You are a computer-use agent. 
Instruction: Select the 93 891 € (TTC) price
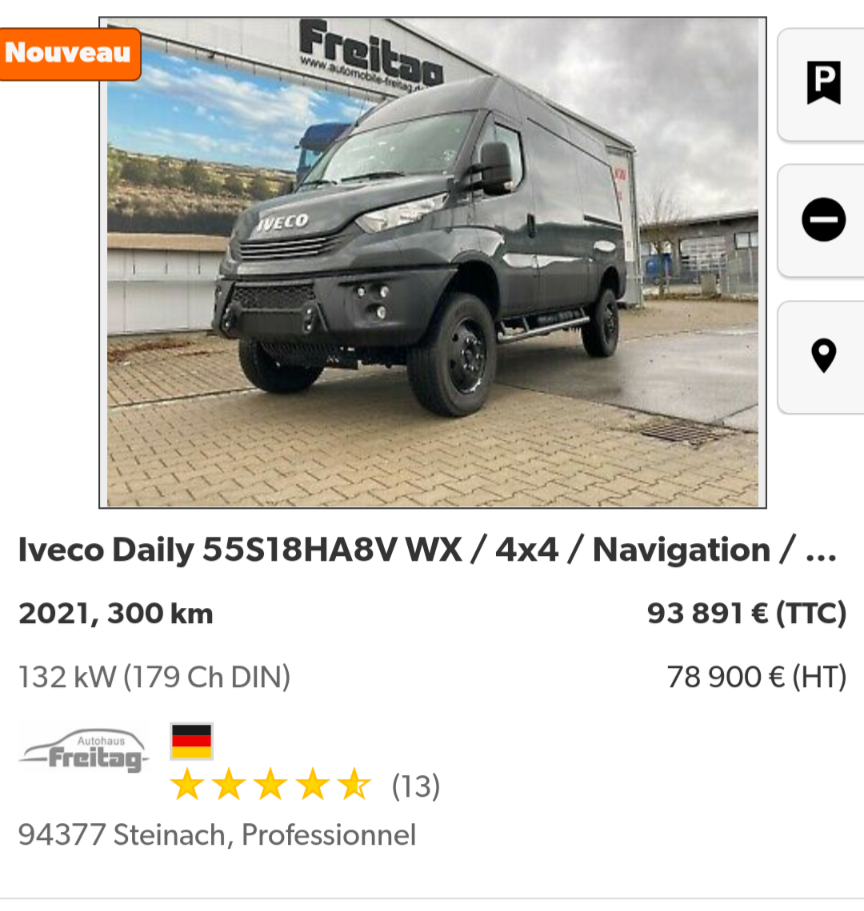[747, 613]
